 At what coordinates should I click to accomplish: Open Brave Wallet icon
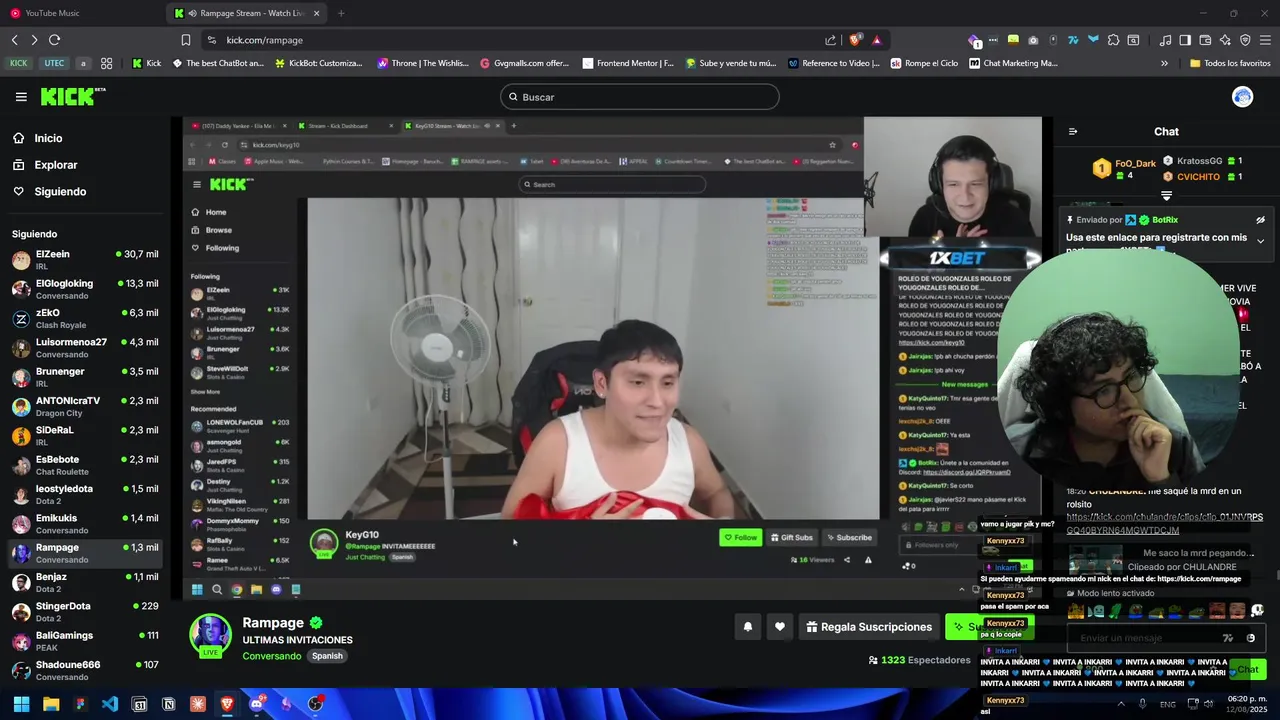1205,40
